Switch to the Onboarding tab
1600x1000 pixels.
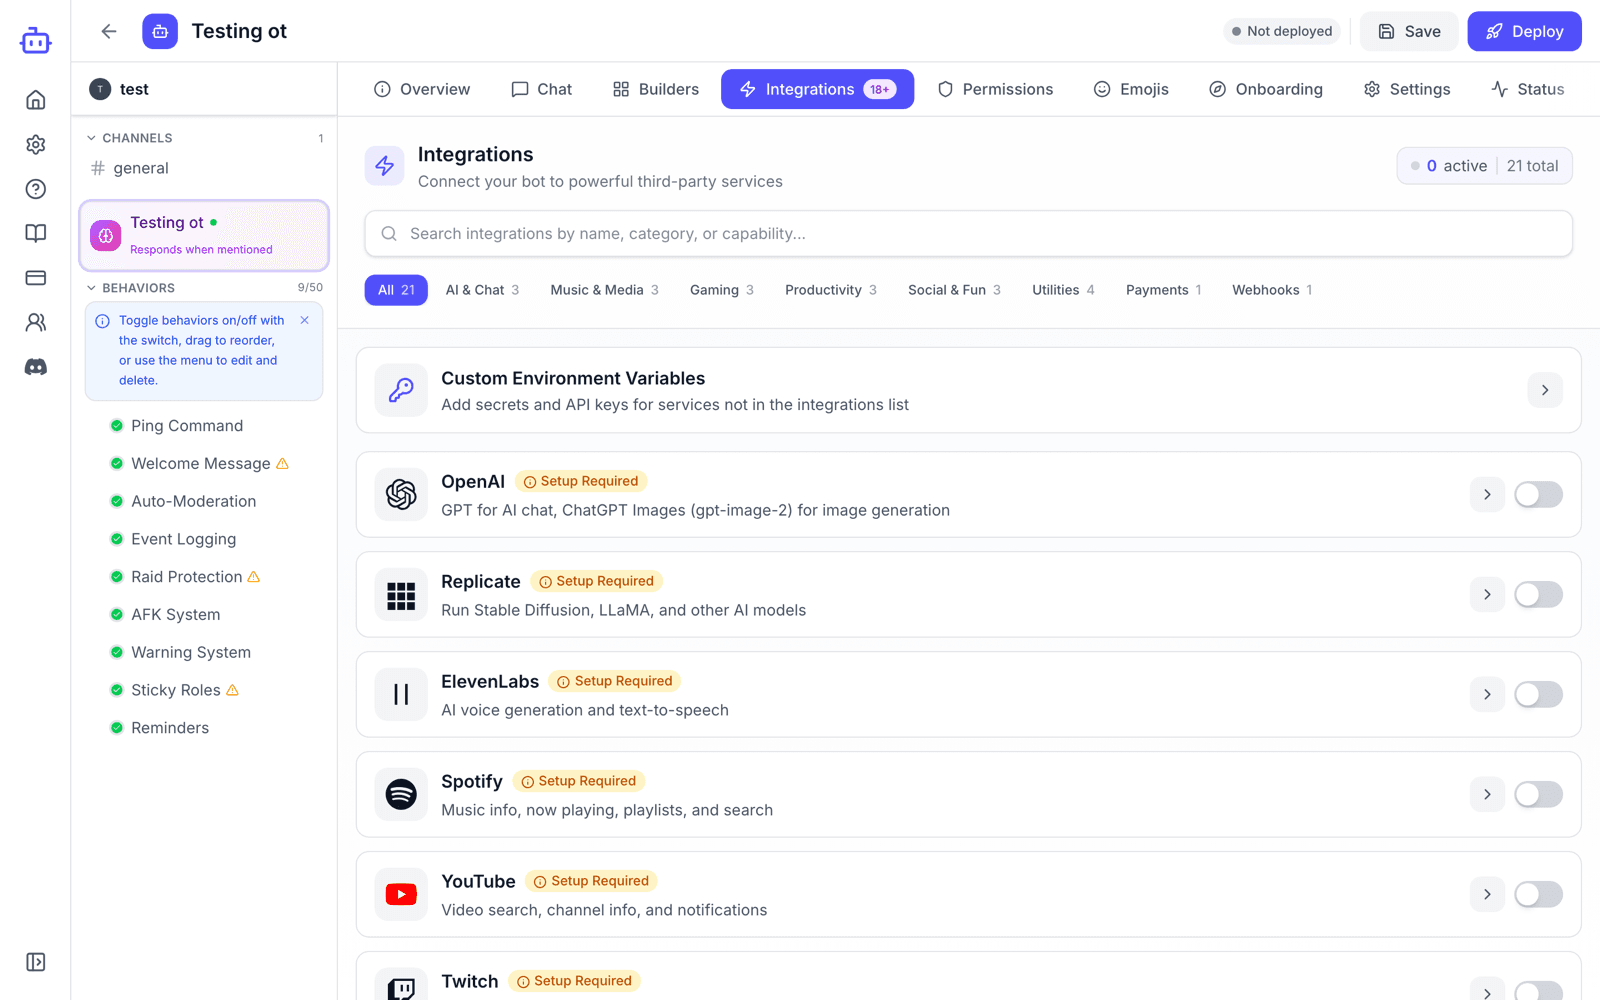coord(1265,89)
